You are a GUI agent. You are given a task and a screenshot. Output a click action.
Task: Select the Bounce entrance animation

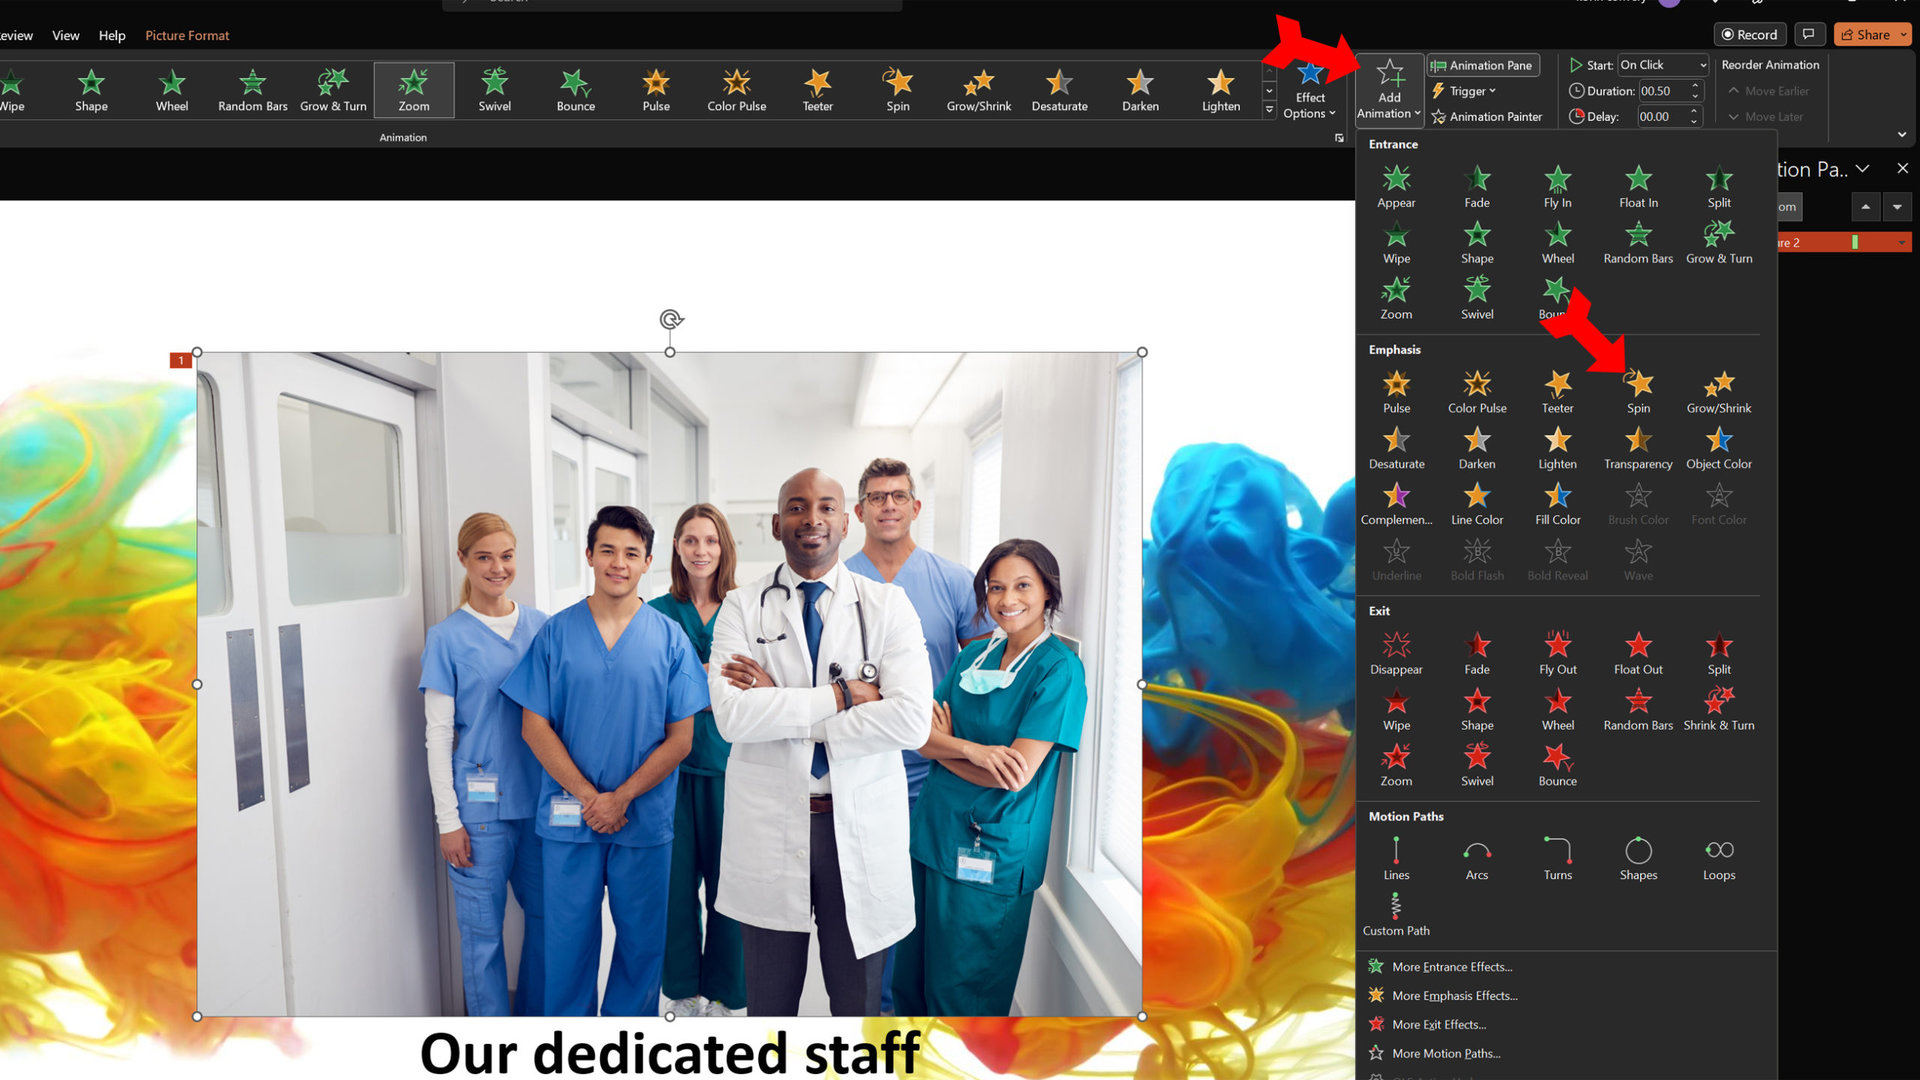click(x=1556, y=297)
